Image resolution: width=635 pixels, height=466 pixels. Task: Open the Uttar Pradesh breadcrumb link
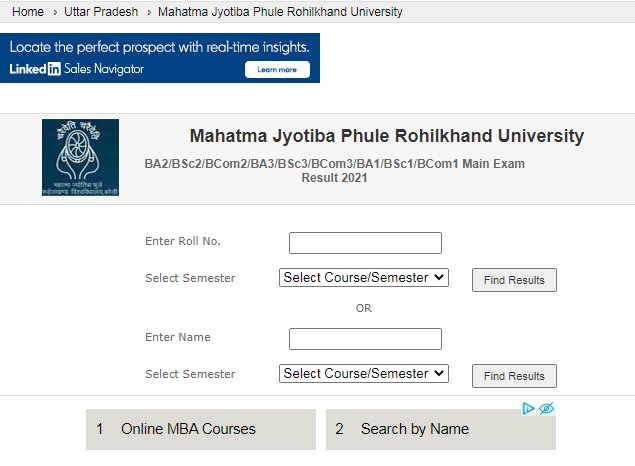101,12
